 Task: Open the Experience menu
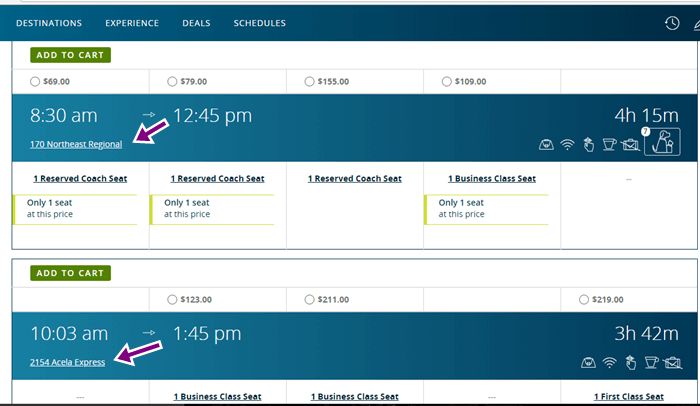(x=132, y=23)
